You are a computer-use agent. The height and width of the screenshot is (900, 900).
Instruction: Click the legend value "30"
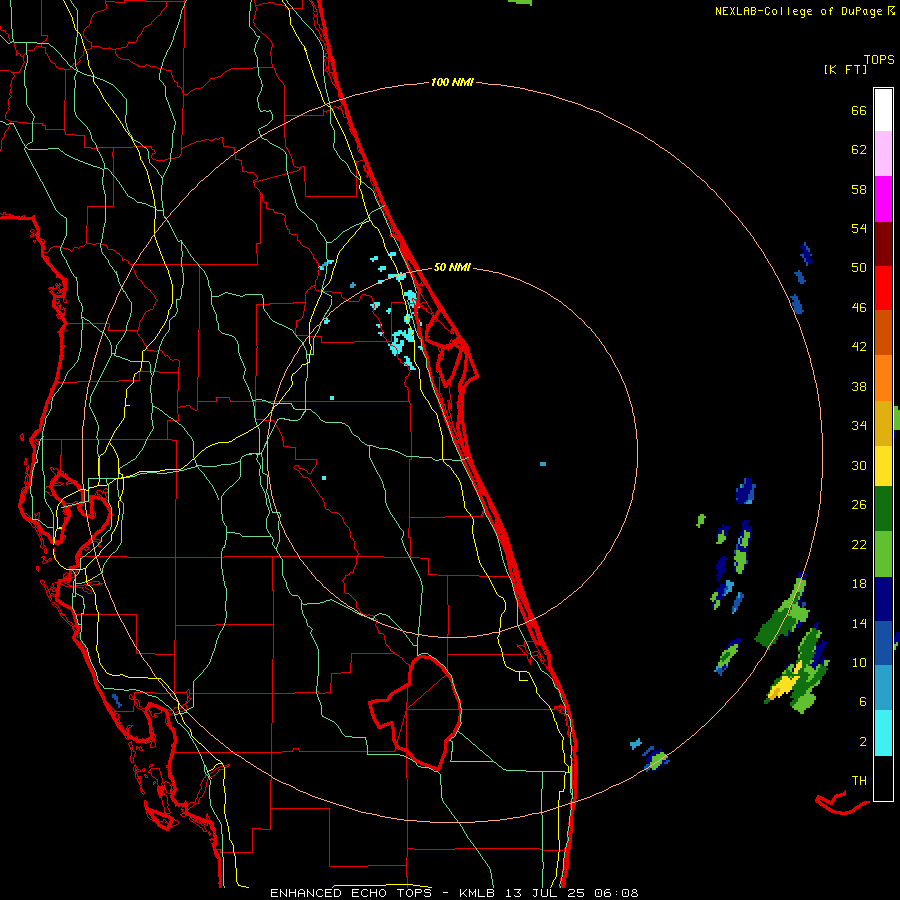click(859, 465)
